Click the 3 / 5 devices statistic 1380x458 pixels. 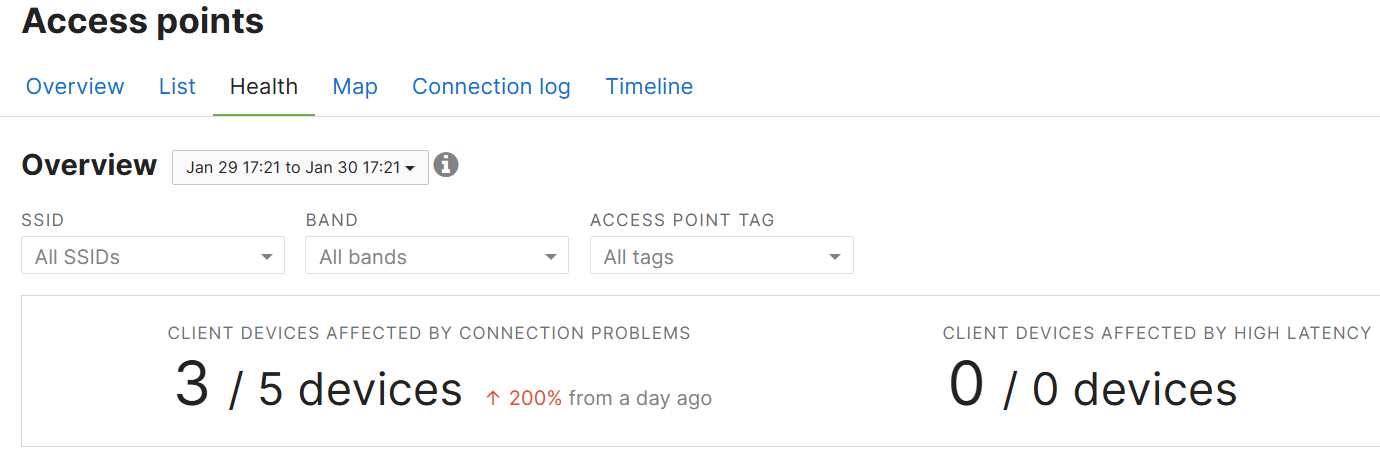pos(319,387)
